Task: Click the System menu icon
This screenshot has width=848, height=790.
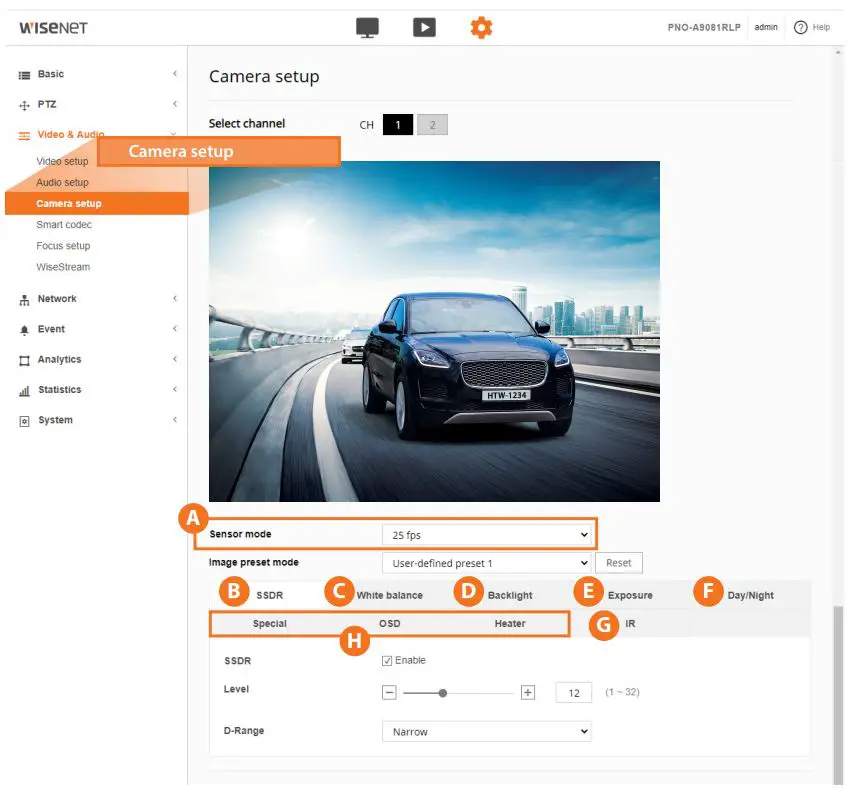Action: pyautogui.click(x=24, y=421)
